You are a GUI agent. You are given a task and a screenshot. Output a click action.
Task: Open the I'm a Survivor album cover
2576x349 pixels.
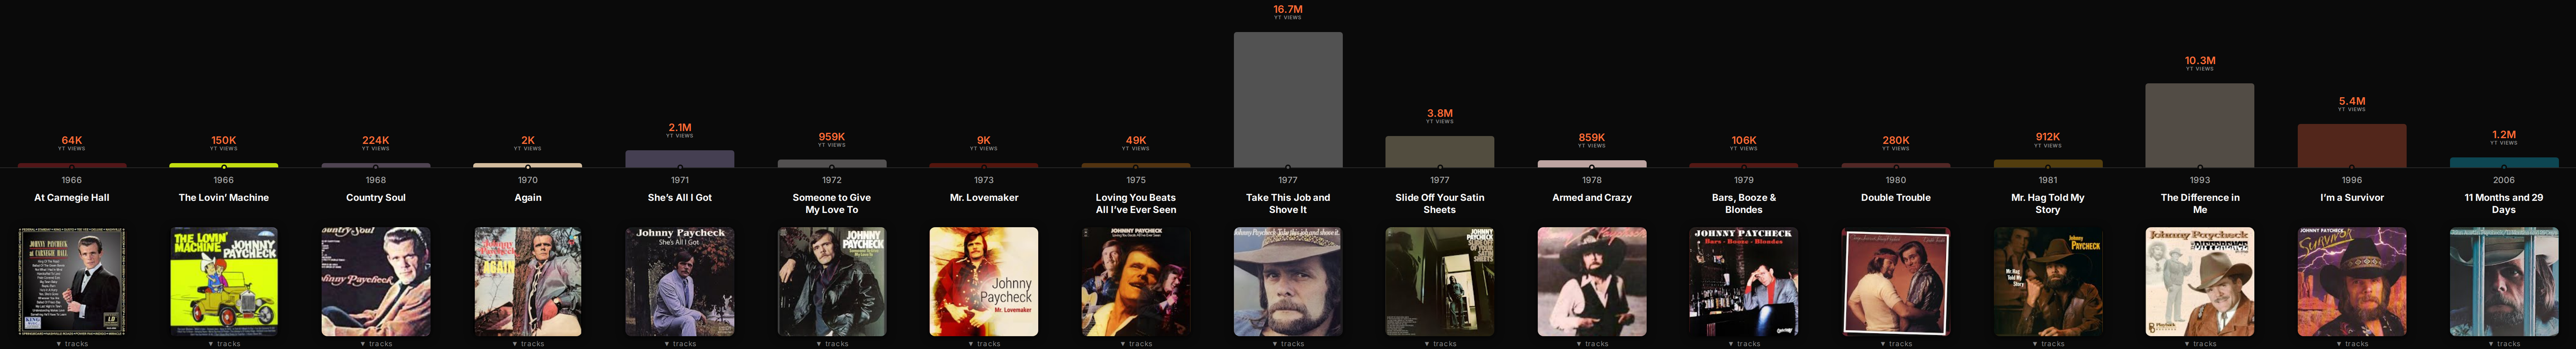[2352, 281]
